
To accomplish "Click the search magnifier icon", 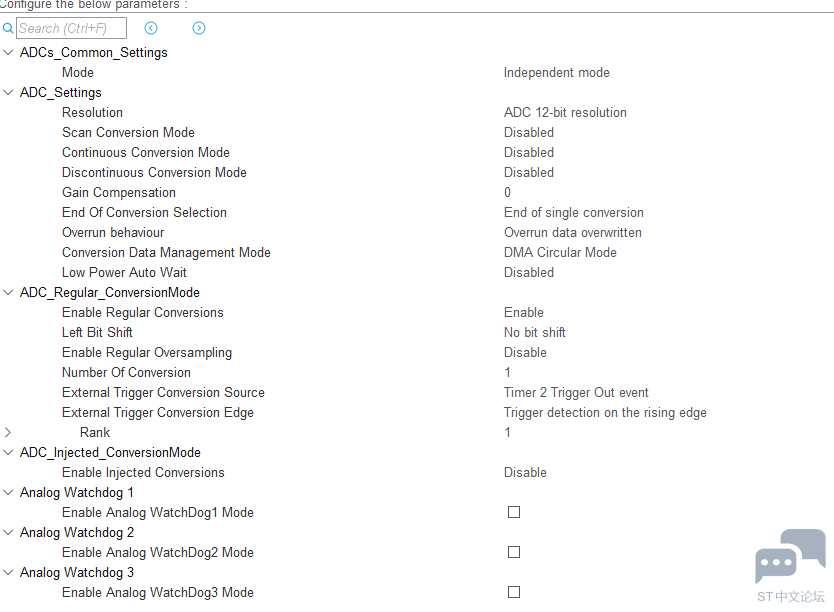I will 7,28.
